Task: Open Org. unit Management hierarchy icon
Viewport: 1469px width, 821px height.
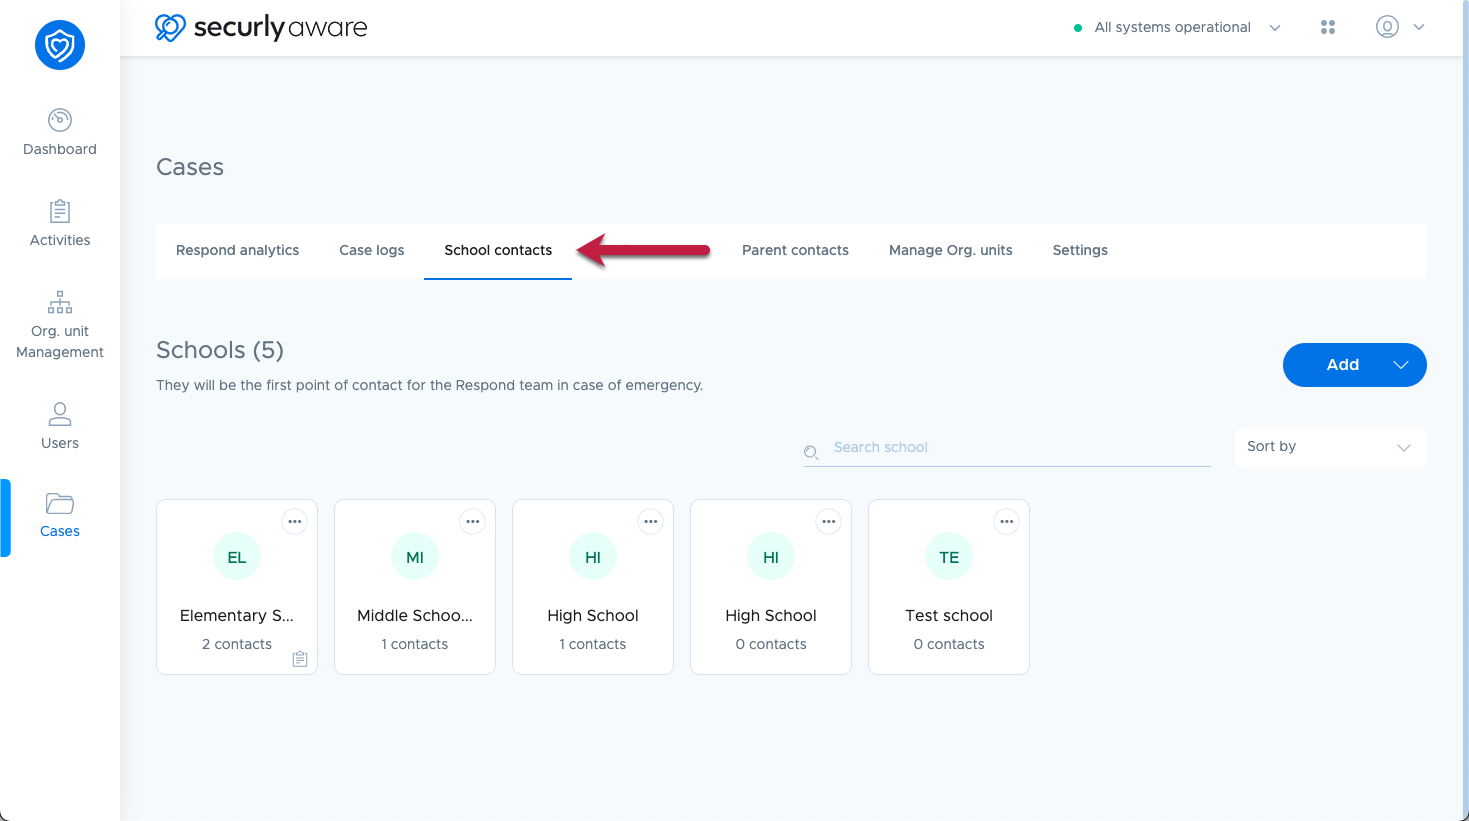Action: (60, 302)
